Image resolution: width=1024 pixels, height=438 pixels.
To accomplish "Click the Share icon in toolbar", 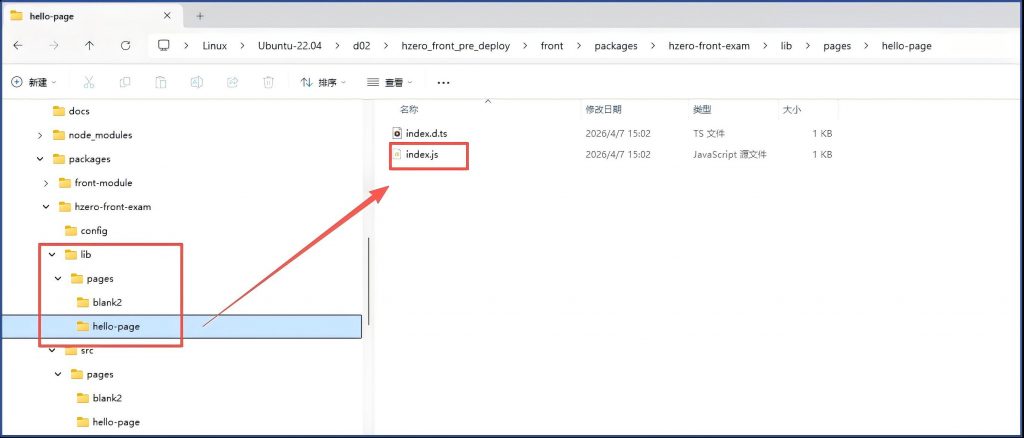I will (232, 82).
